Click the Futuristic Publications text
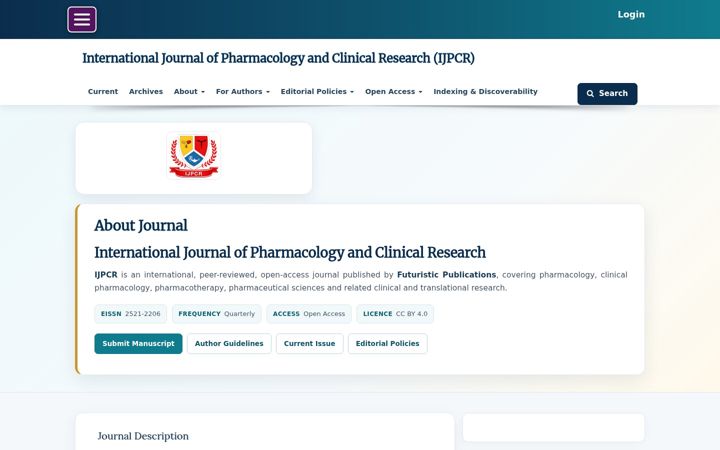This screenshot has width=720, height=450. pos(446,275)
